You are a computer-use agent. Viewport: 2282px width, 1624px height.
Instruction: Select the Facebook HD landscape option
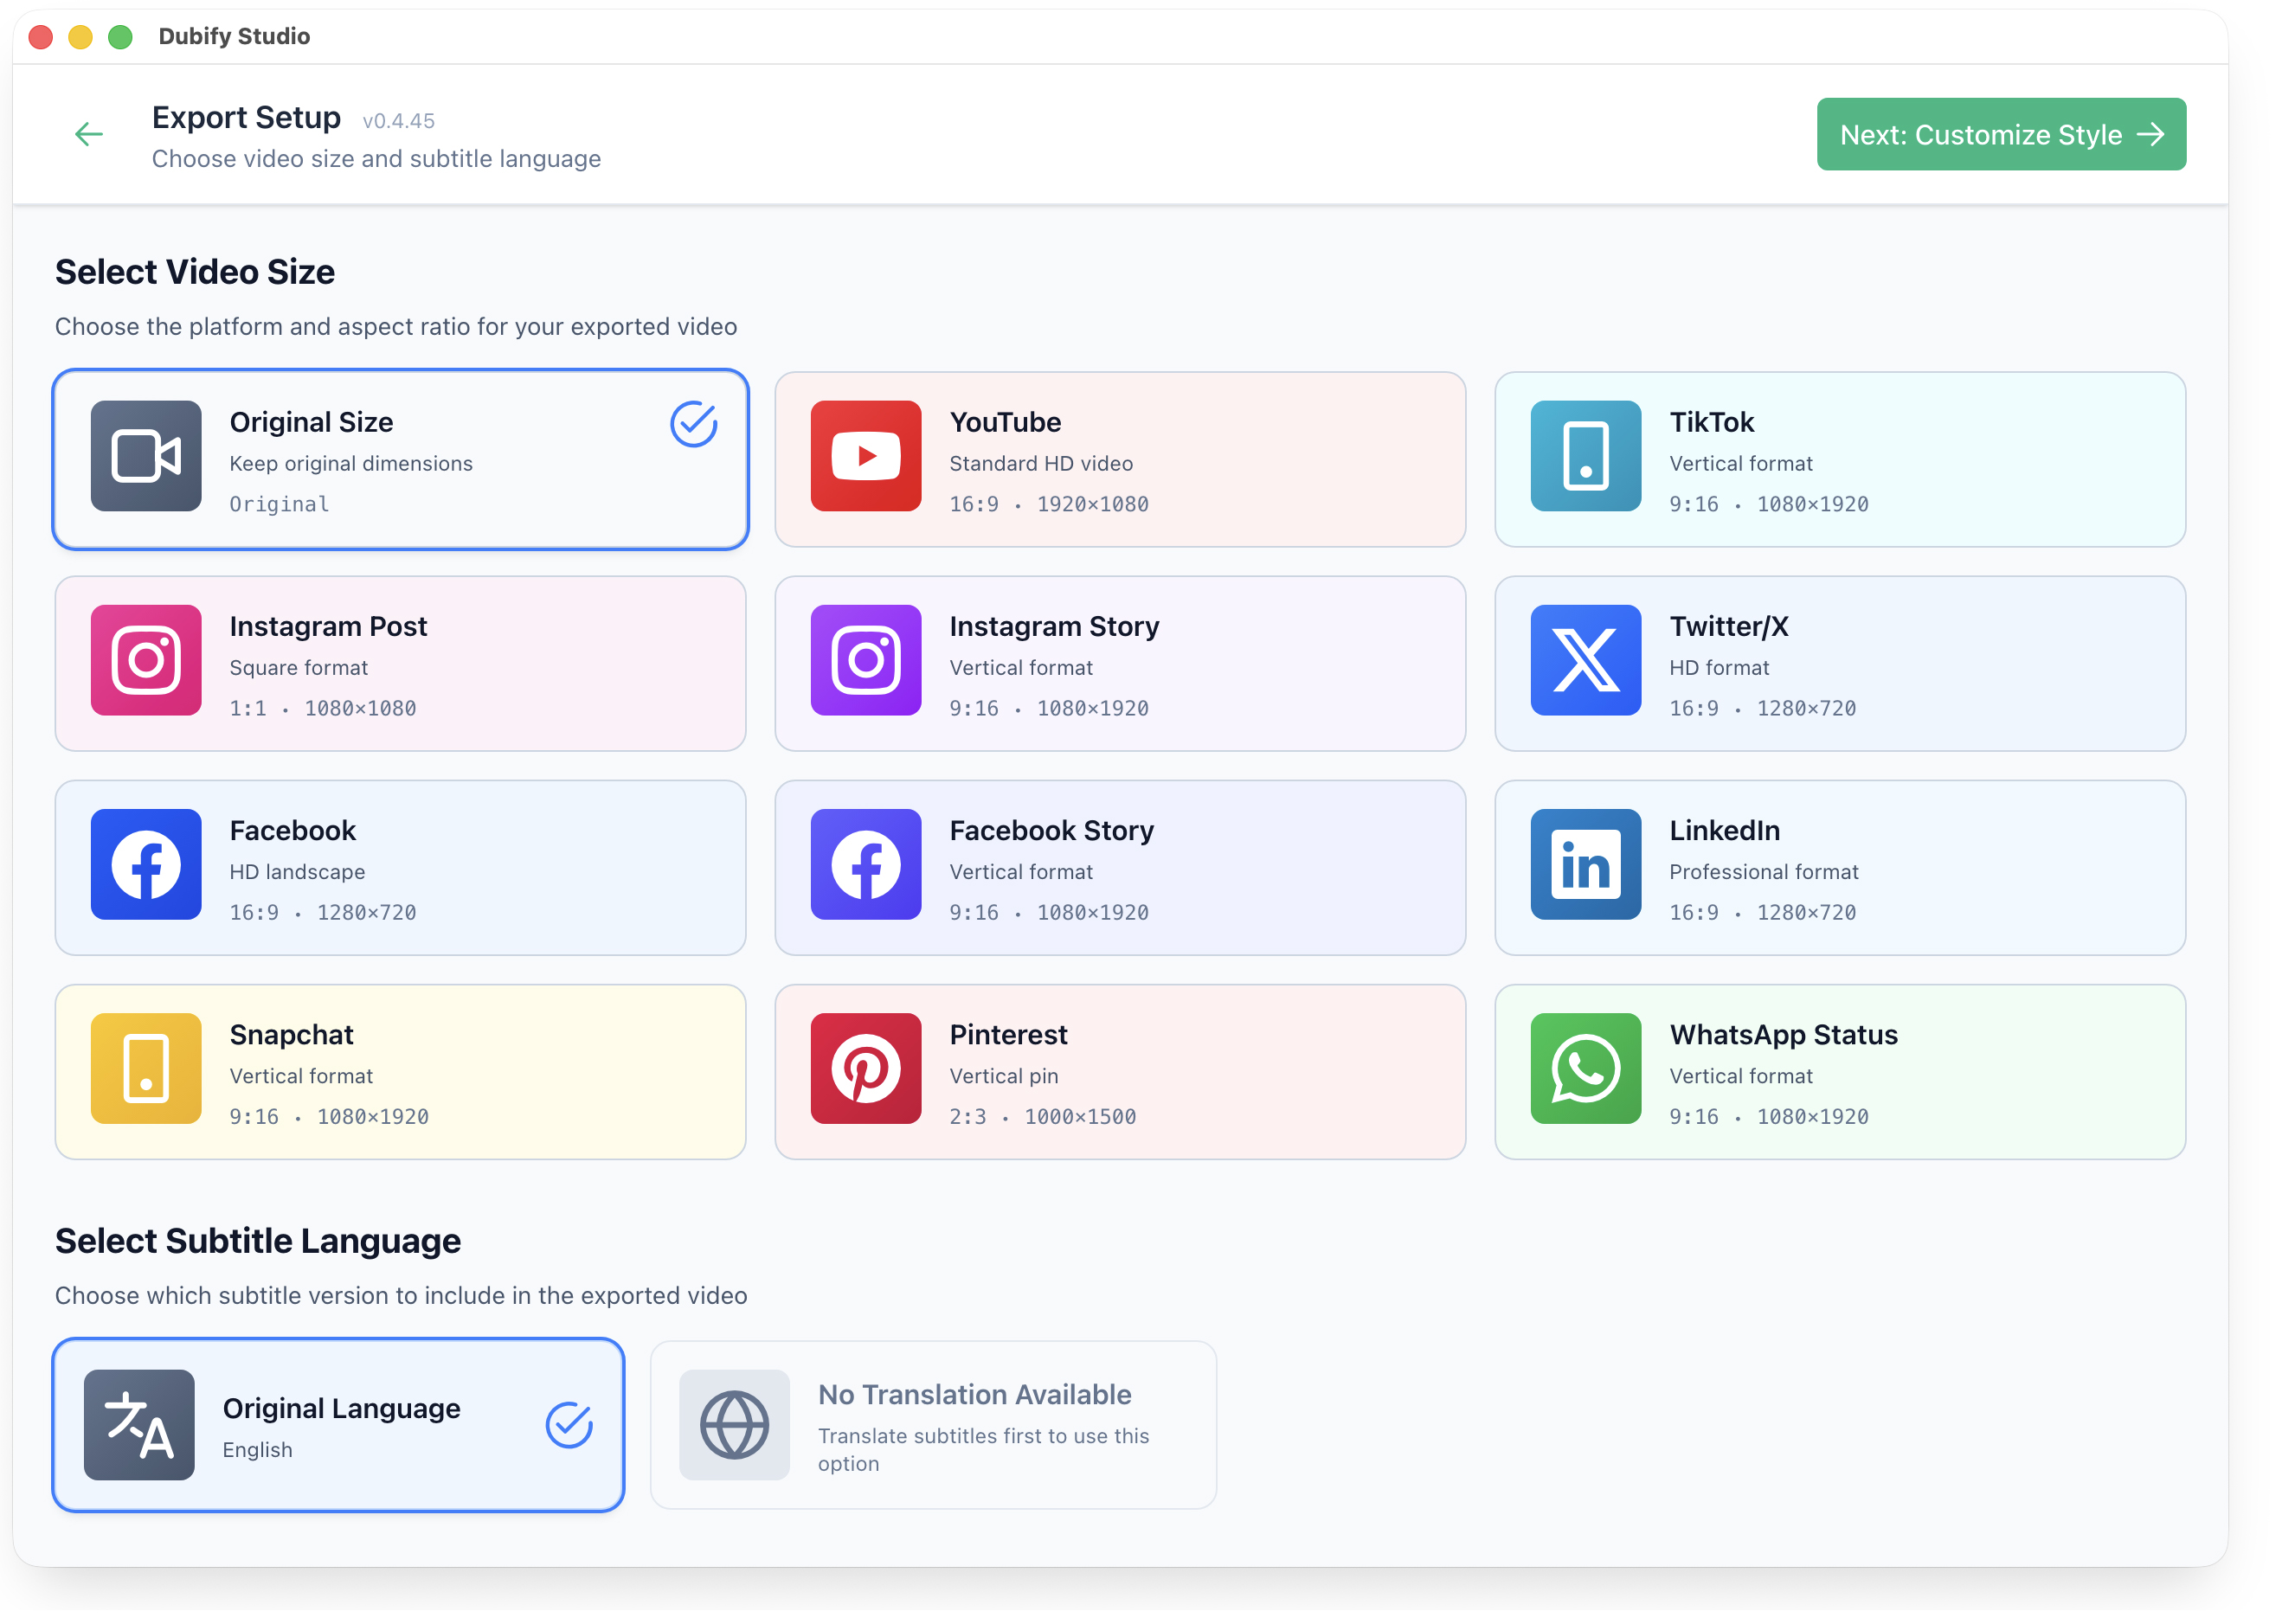click(400, 868)
